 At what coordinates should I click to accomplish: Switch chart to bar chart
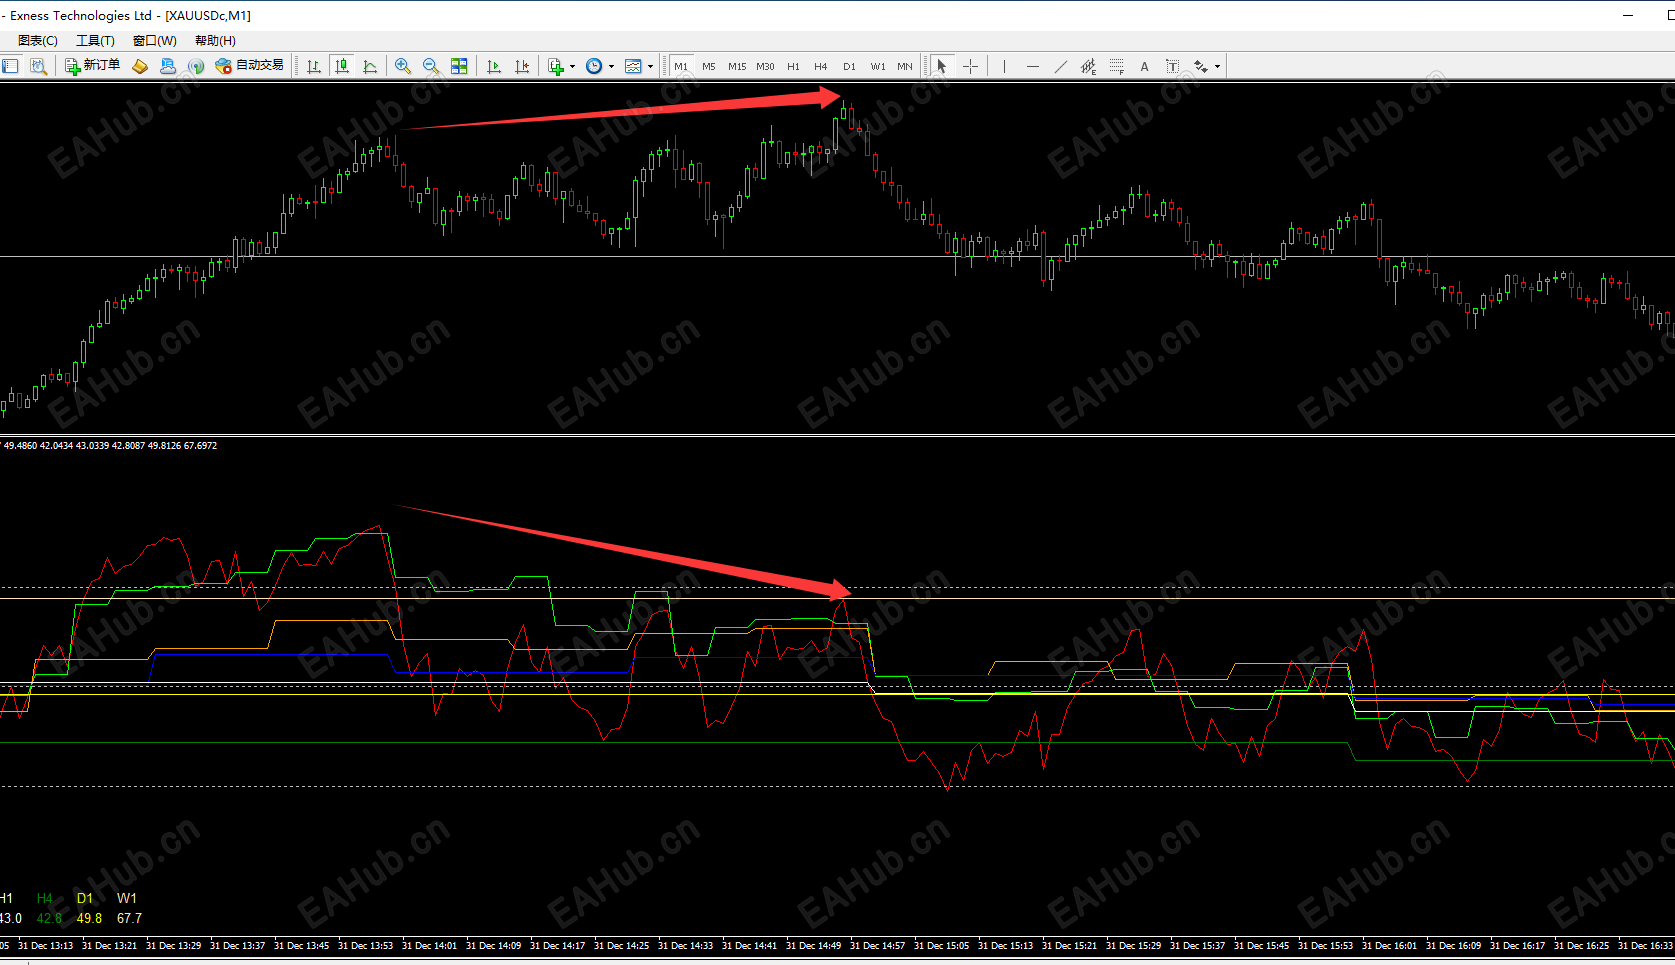(314, 66)
